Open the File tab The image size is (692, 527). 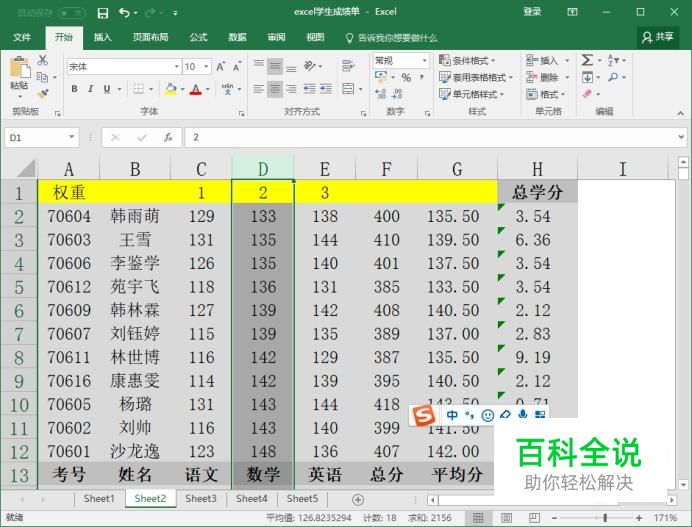click(x=22, y=38)
